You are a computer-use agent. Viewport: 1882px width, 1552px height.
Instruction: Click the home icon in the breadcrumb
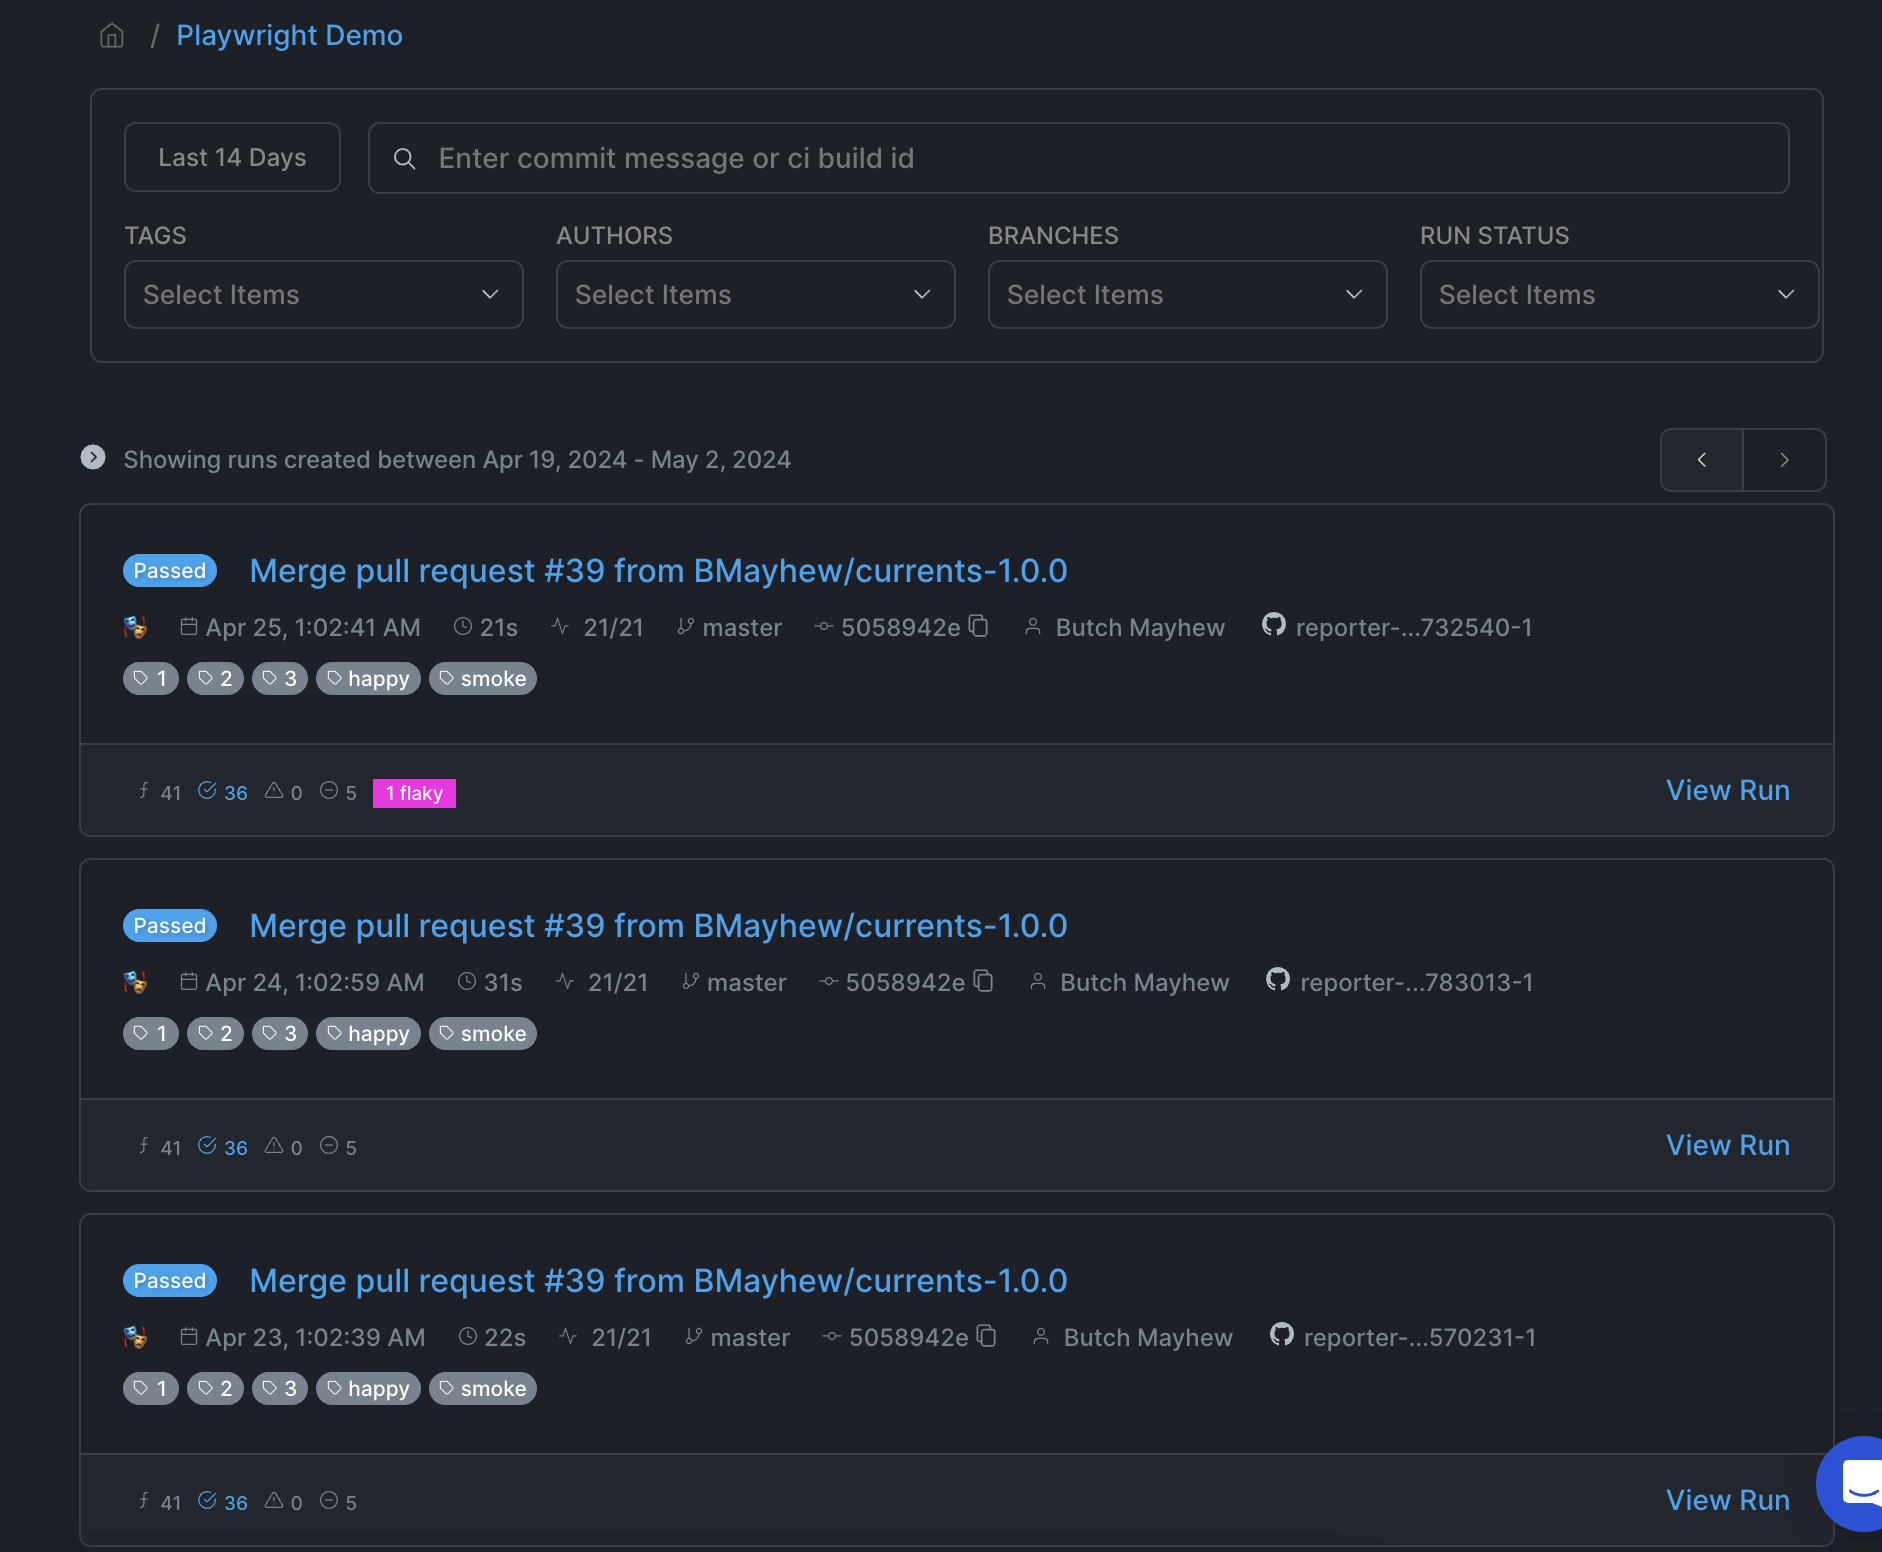[112, 35]
